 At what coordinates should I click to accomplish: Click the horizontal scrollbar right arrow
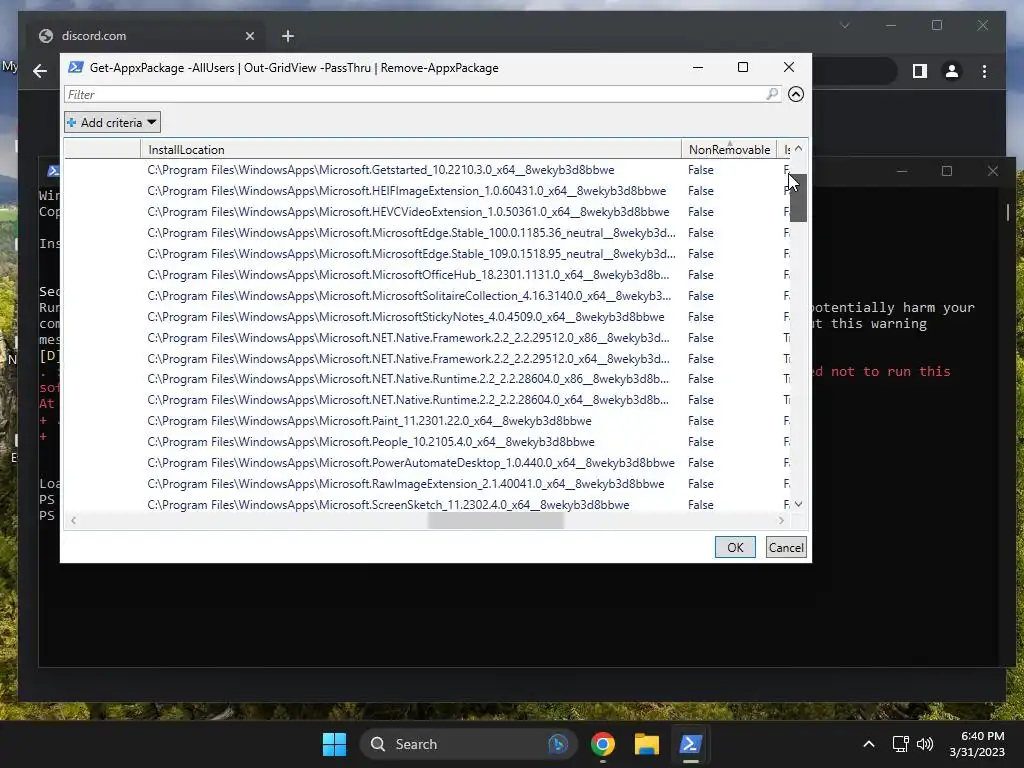(x=781, y=520)
